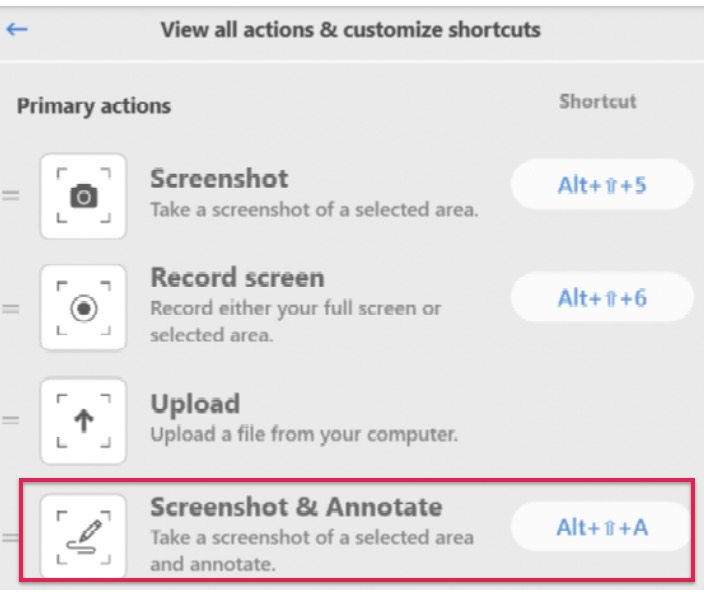Click the Shortcut column header
This screenshot has width=707, height=594.
(598, 101)
